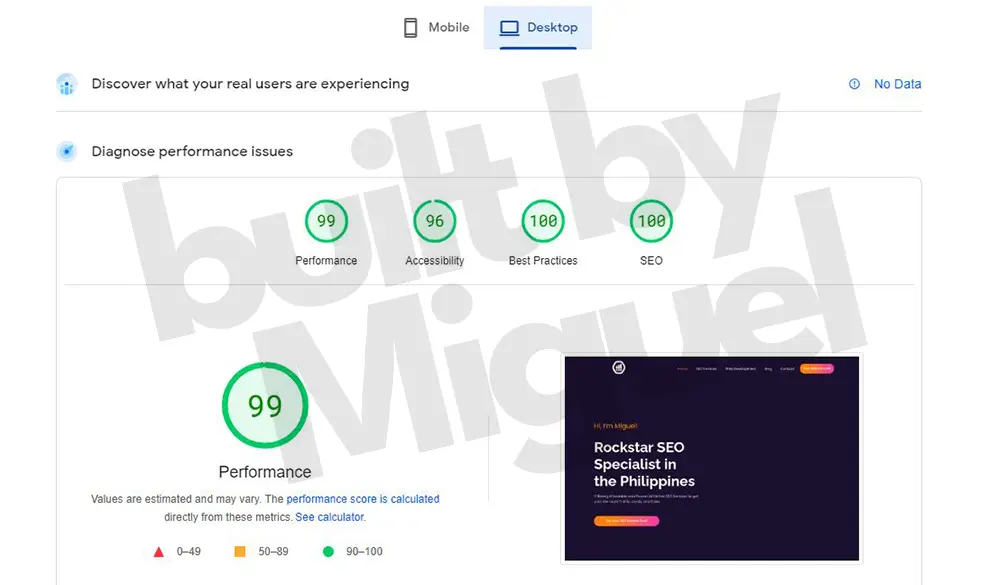
Task: Click the orange square 50–89 legend icon
Action: click(x=240, y=551)
